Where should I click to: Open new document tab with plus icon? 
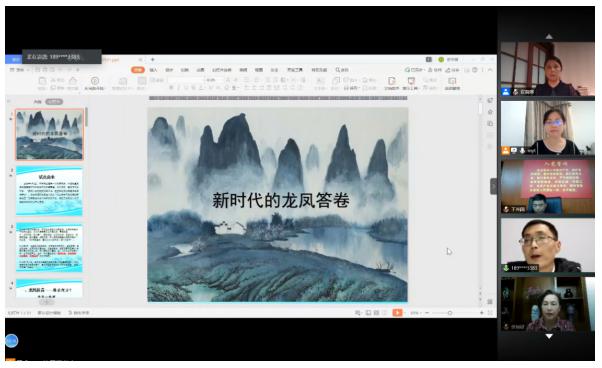click(152, 59)
